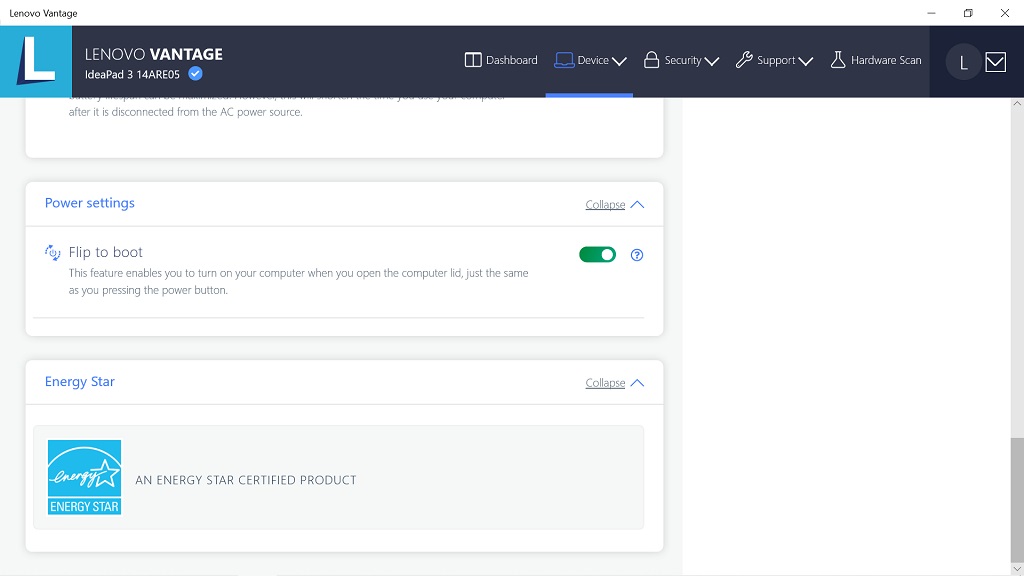Click the IdeaPad 3 14ARE05 device name
The height and width of the screenshot is (576, 1024).
pyautogui.click(x=132, y=74)
